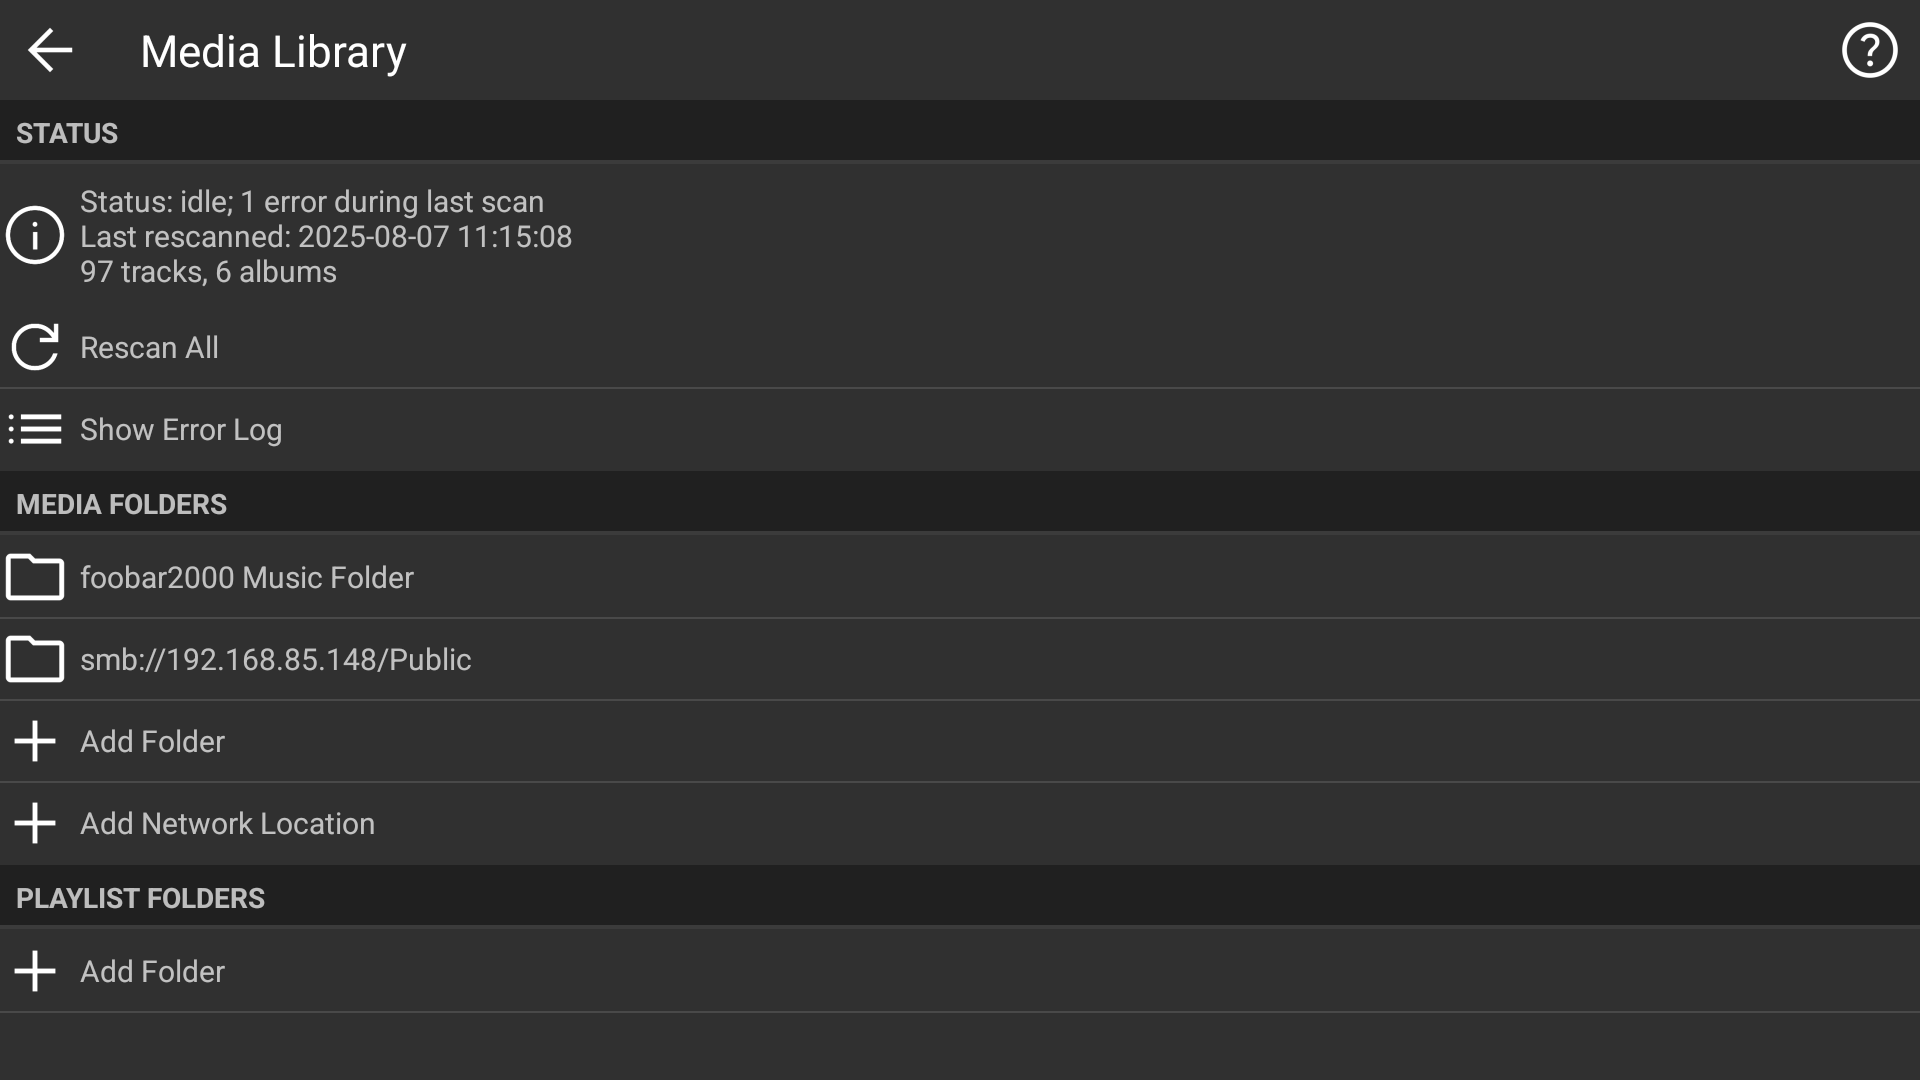The image size is (1920, 1080).
Task: Tap the status text showing last rescanned time
Action: [326, 237]
